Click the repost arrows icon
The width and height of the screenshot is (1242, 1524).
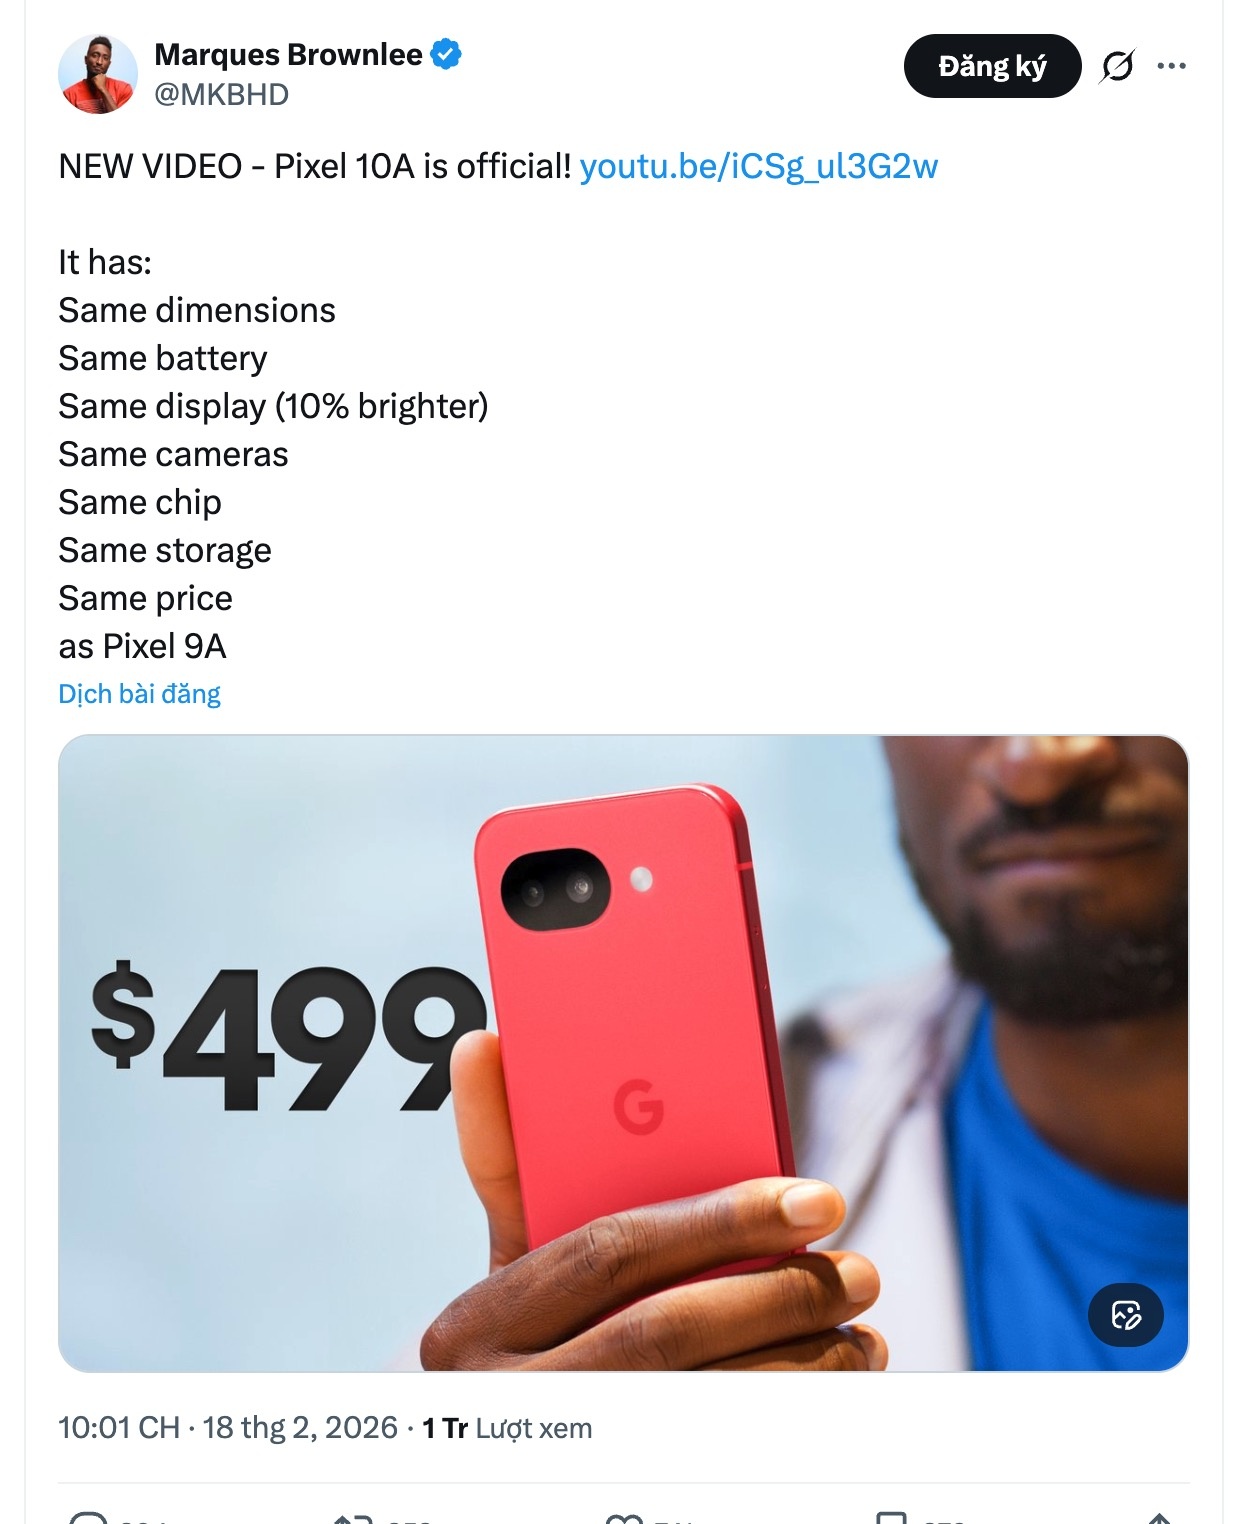coord(352,1519)
